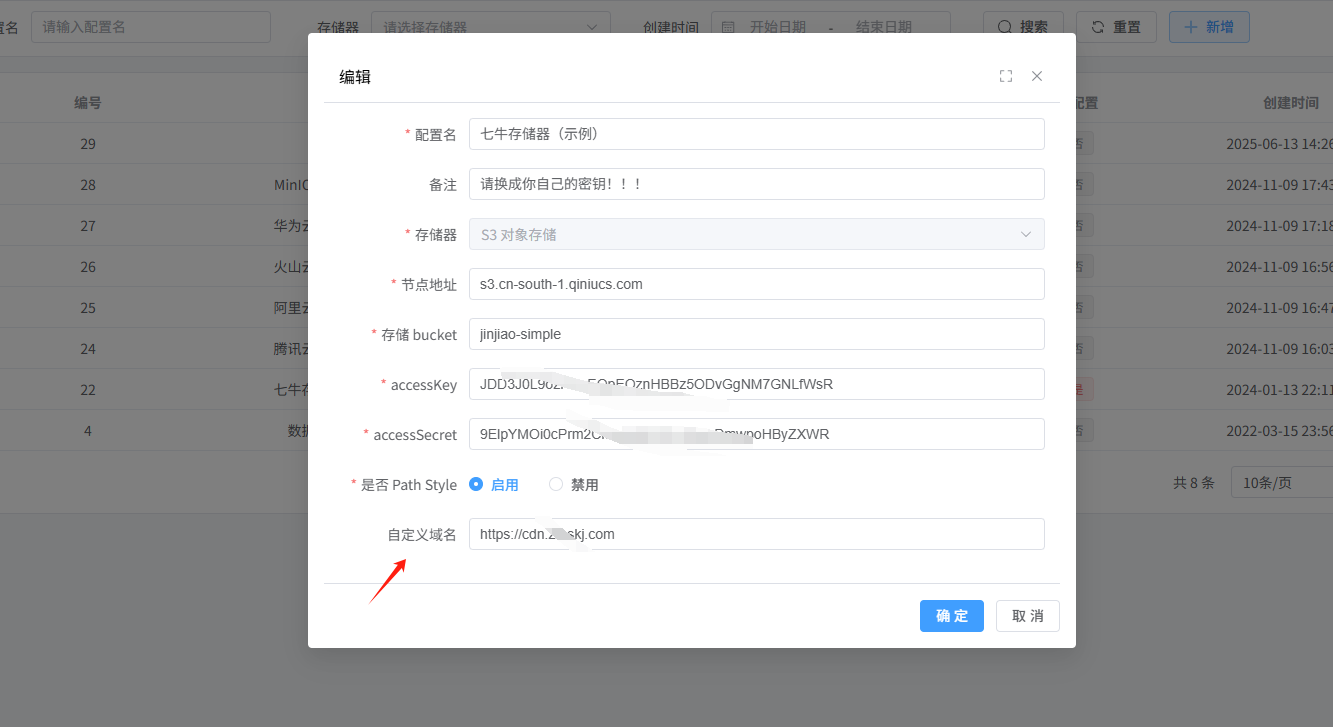The image size is (1333, 727).
Task: Click row number 4 in the table
Action: [88, 431]
